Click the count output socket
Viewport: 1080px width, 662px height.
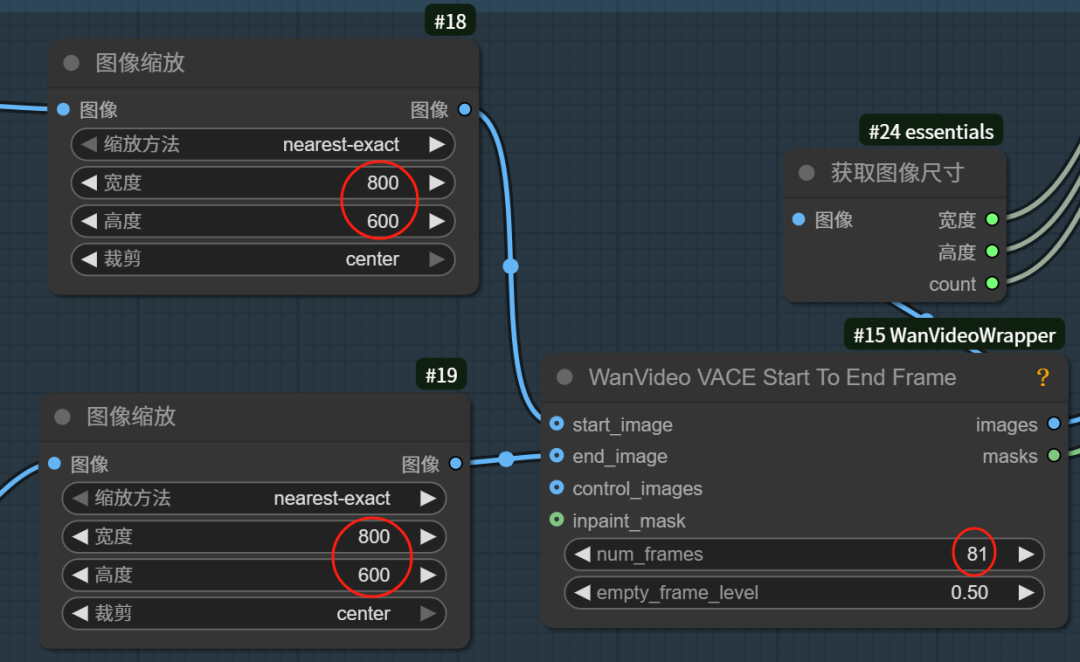click(991, 284)
